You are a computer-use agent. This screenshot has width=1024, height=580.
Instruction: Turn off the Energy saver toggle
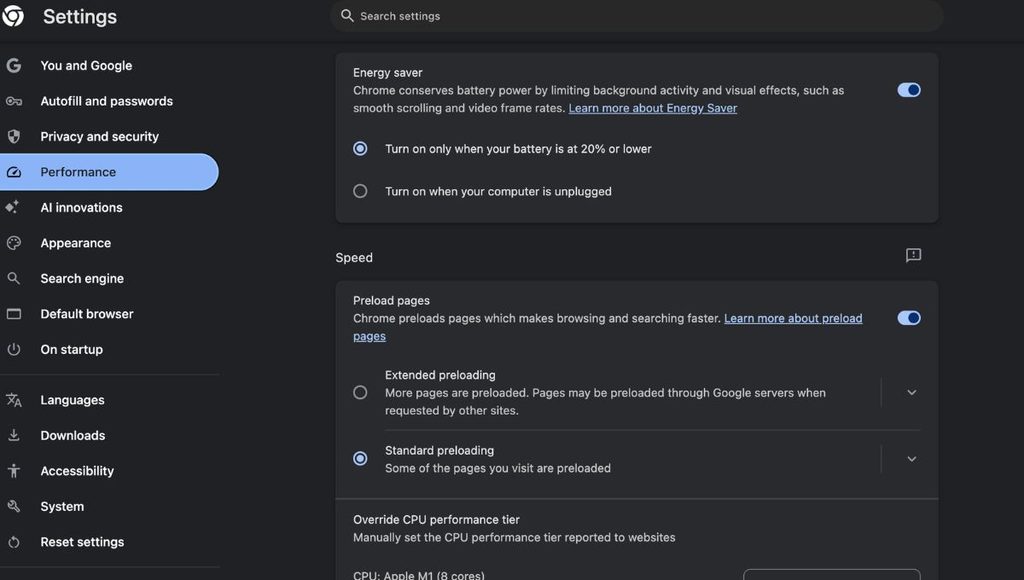click(908, 90)
